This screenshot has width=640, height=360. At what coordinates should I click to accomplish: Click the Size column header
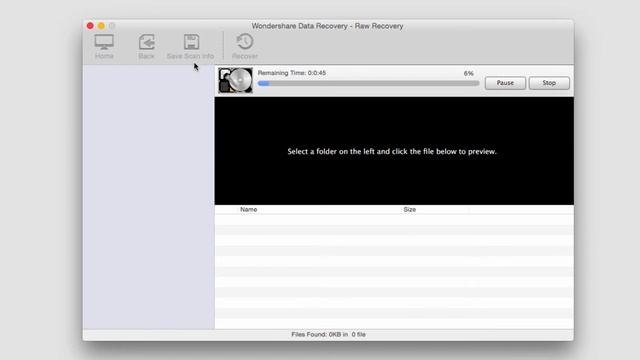(410, 209)
